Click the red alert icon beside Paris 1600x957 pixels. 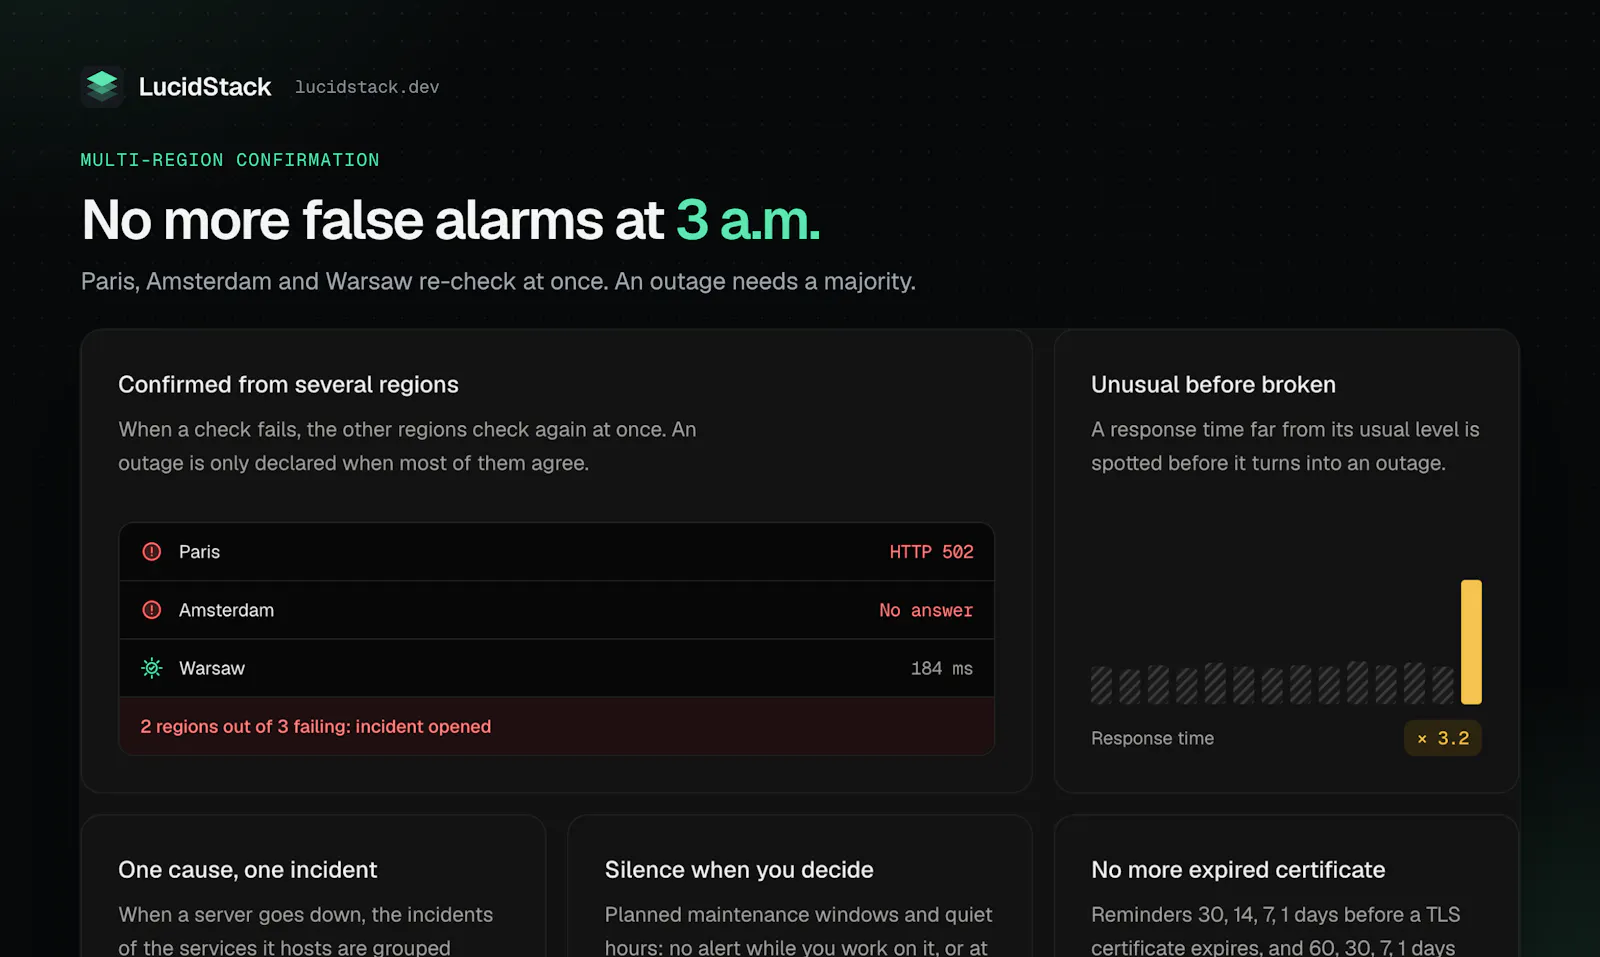coord(152,552)
